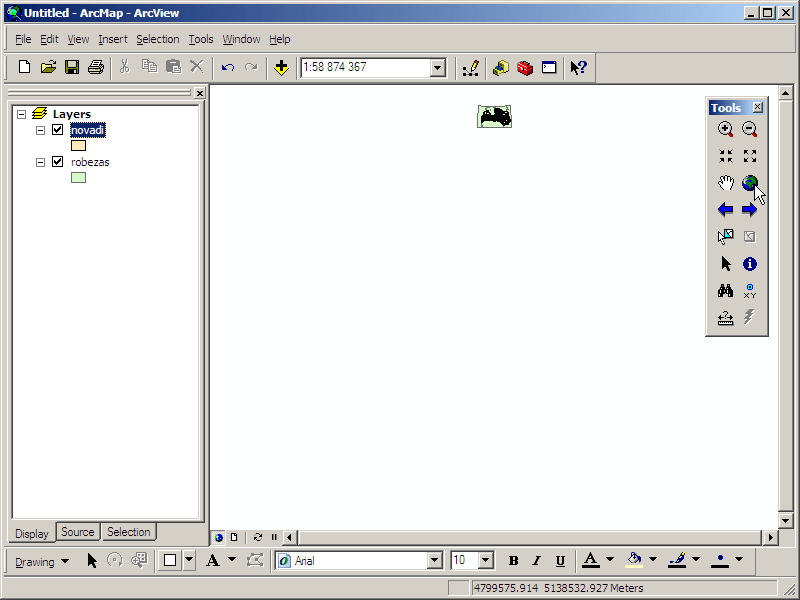Select the Zoom In magnifier tool
This screenshot has height=600, width=800.
726,129
